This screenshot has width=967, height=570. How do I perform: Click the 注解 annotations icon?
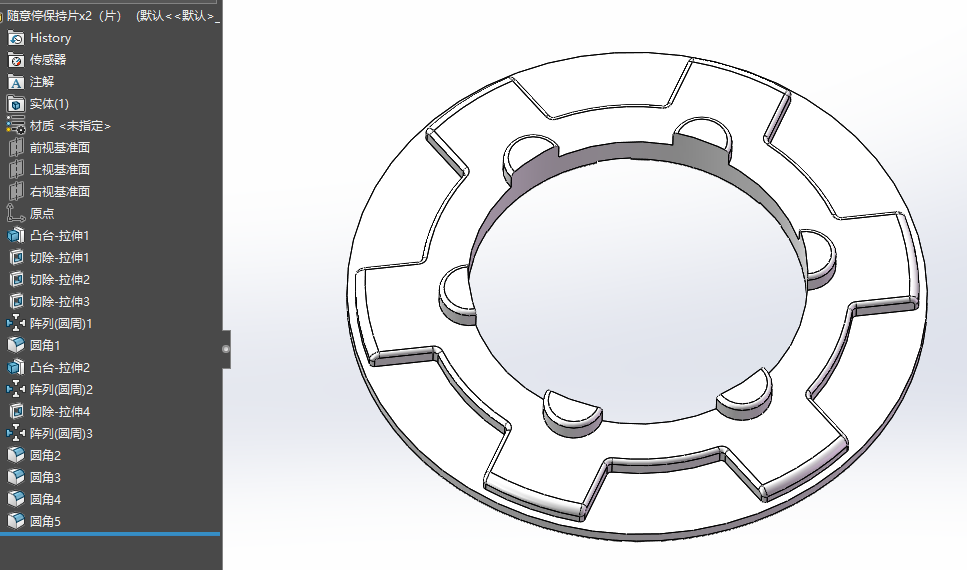[15, 82]
